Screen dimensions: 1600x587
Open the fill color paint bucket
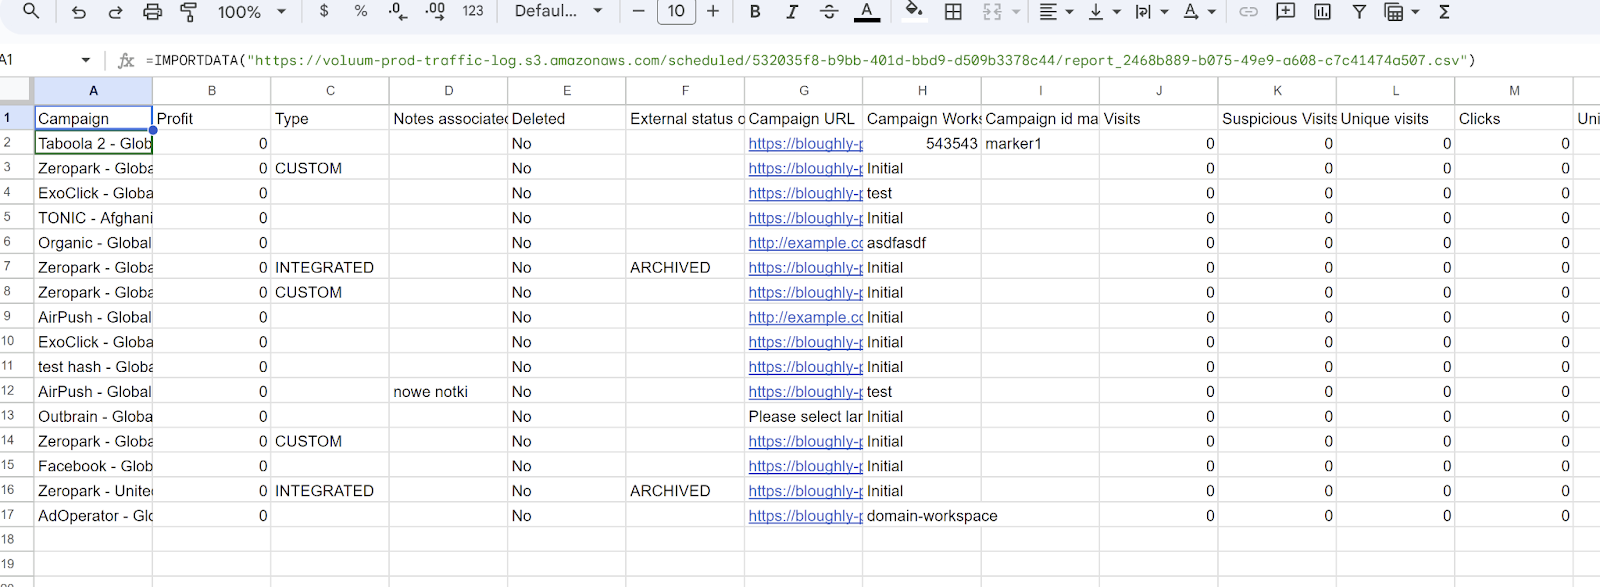point(913,12)
